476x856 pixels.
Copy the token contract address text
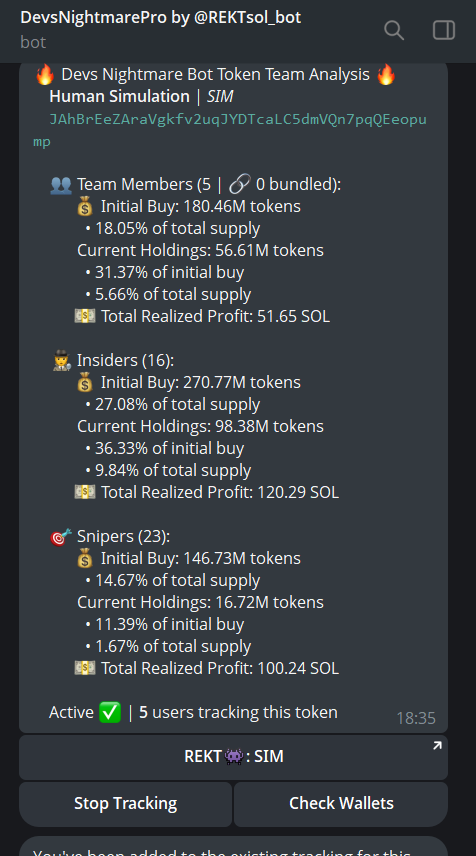230,130
